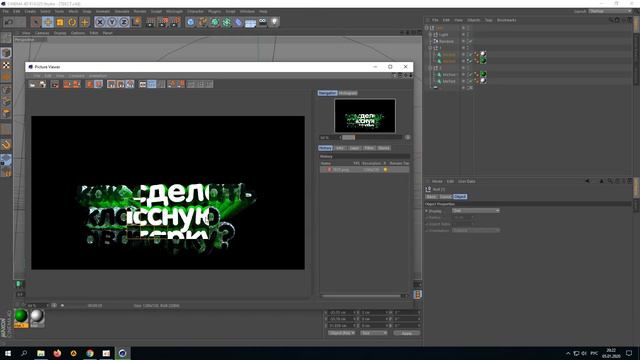640x360 pixels.
Task: Open the Size mode dropdown
Action: pos(373,333)
